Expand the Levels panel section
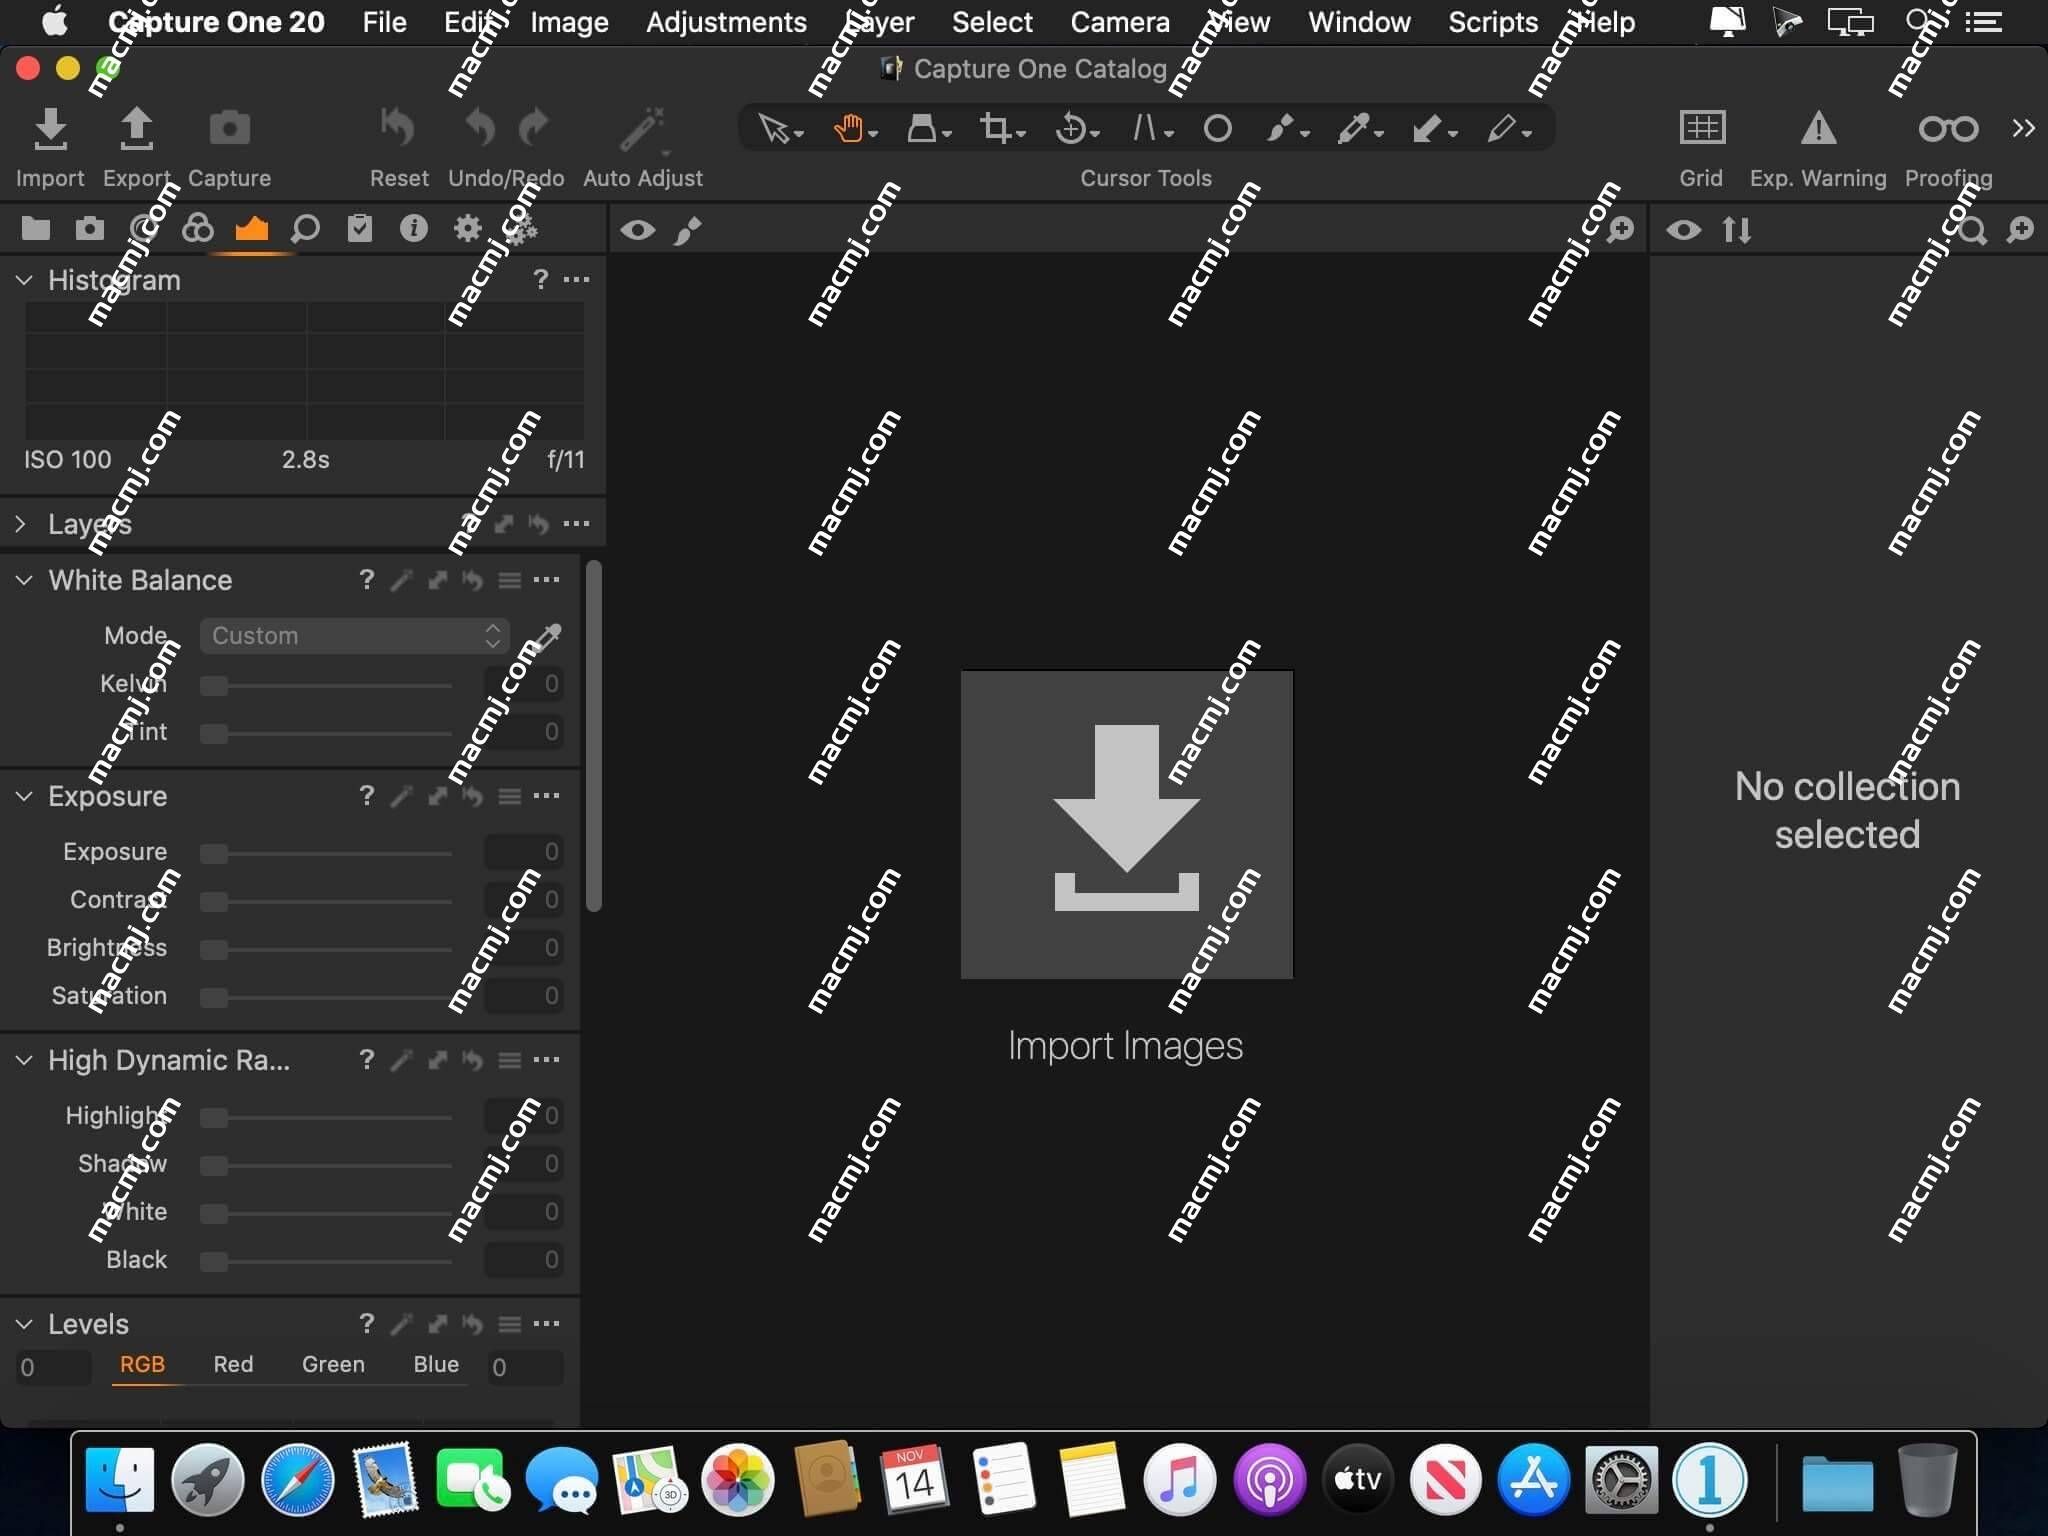The height and width of the screenshot is (1536, 2048). tap(24, 1323)
